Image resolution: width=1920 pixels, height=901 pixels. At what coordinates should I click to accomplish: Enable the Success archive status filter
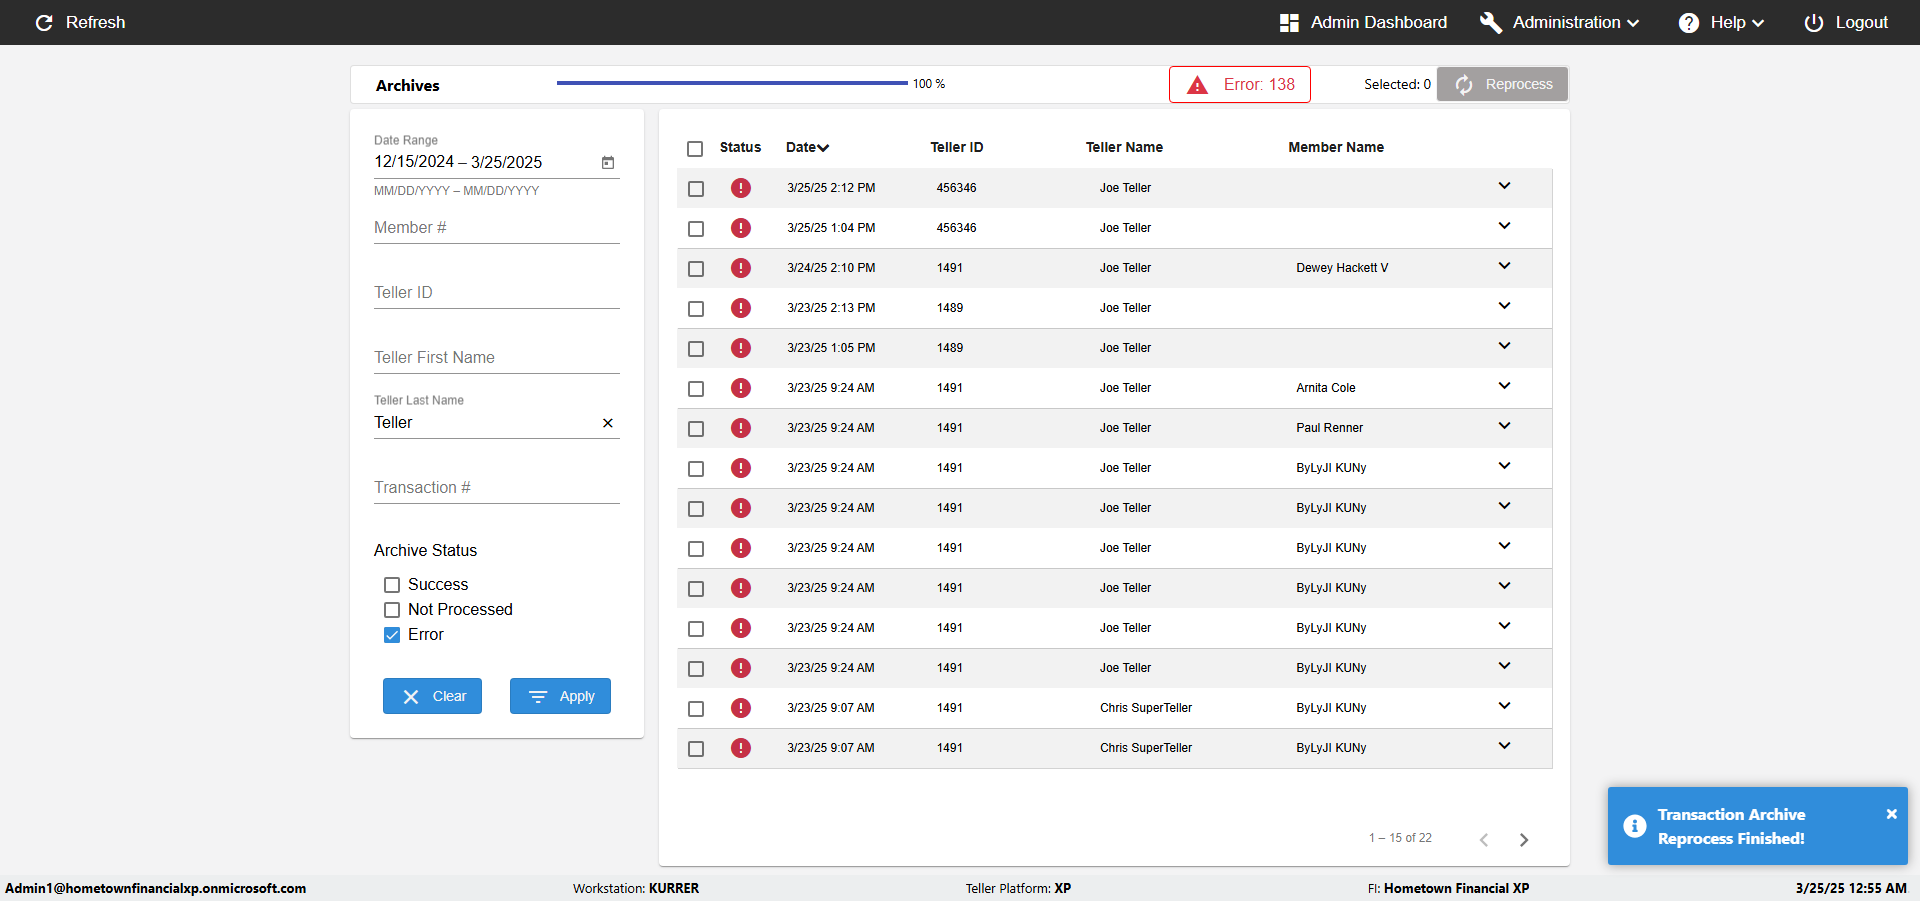(392, 585)
